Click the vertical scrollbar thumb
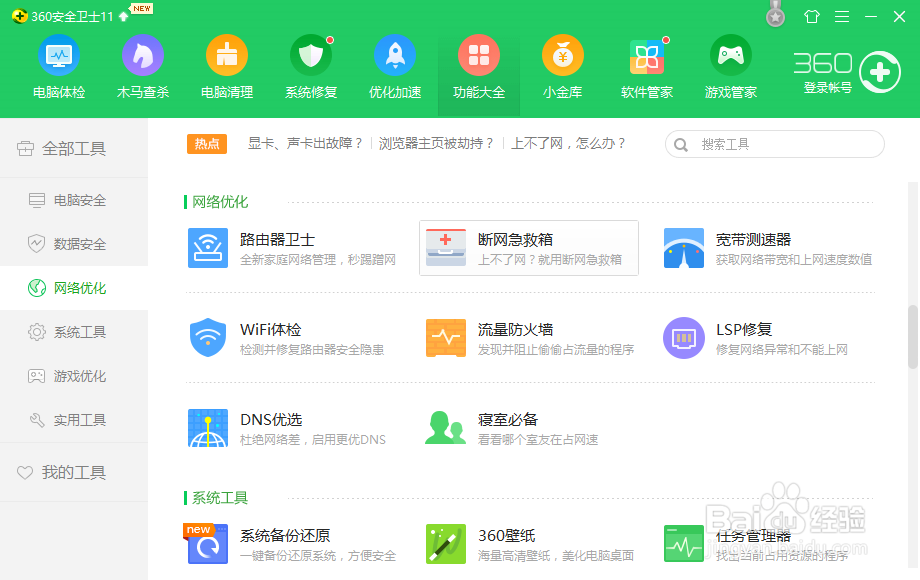The height and width of the screenshot is (580, 920). (x=912, y=337)
